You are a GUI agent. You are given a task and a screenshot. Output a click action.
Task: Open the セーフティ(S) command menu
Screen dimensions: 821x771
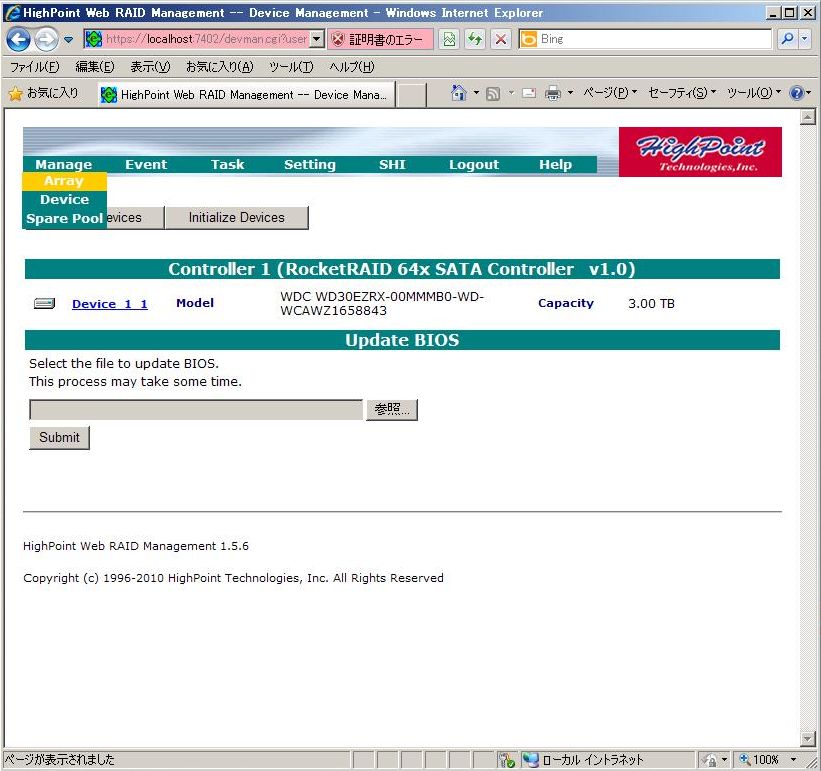tap(682, 93)
